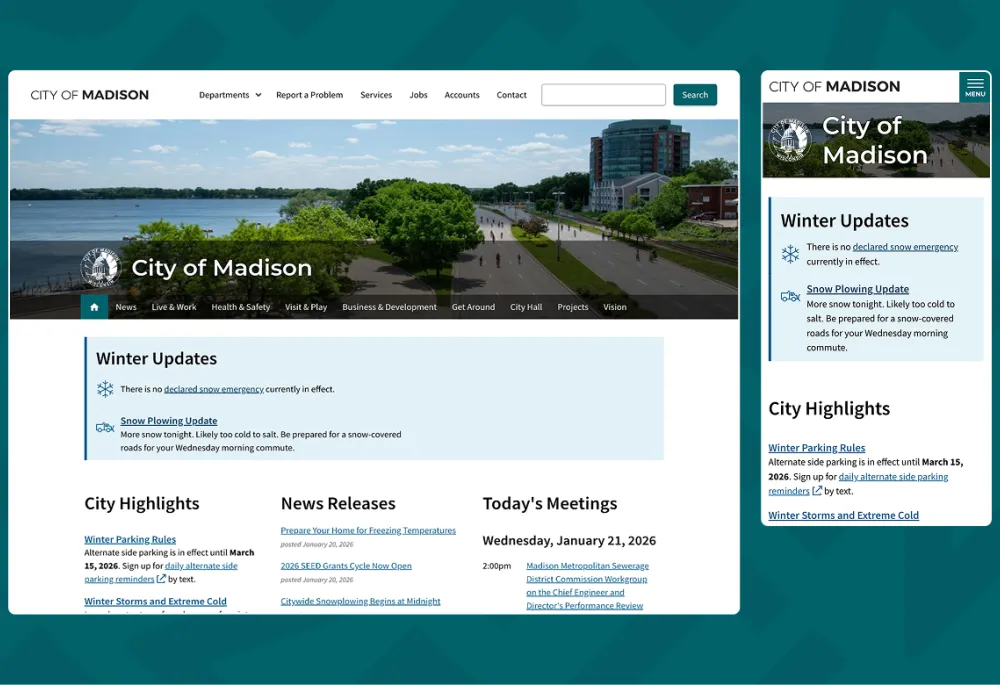This screenshot has height=685, width=1000.
Task: Open mobile declared snow emergency link
Action: (x=905, y=247)
